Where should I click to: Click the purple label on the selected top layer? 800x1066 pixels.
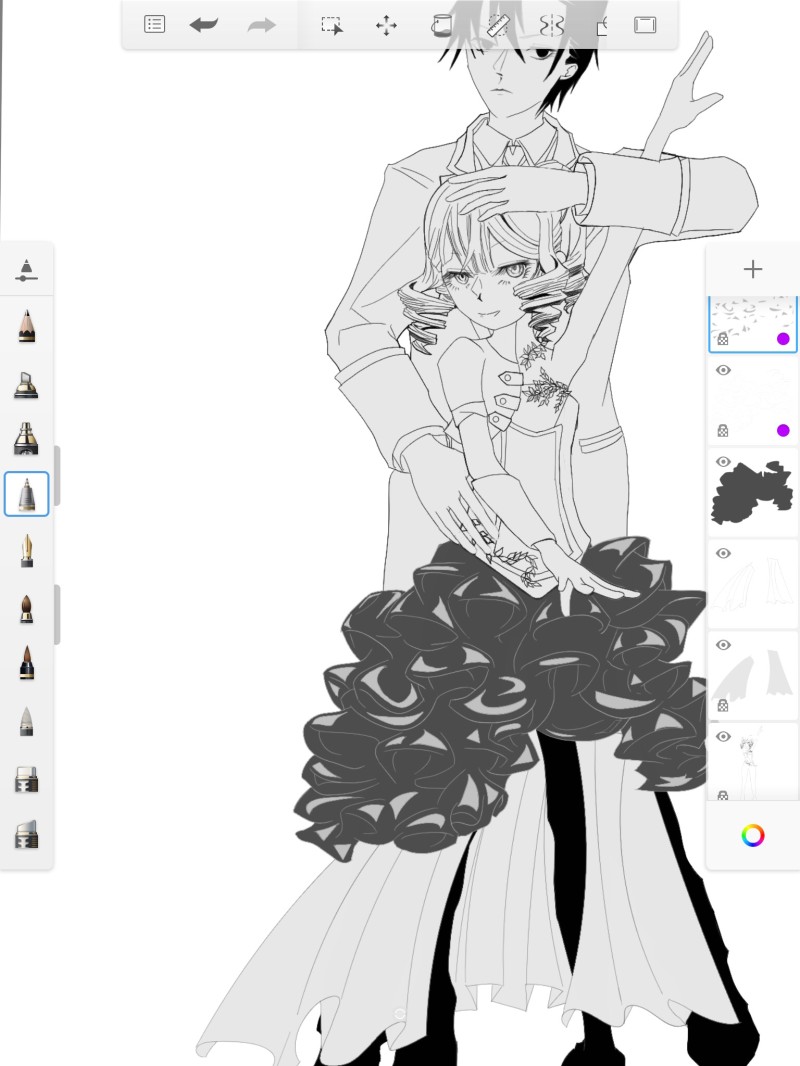tap(783, 339)
